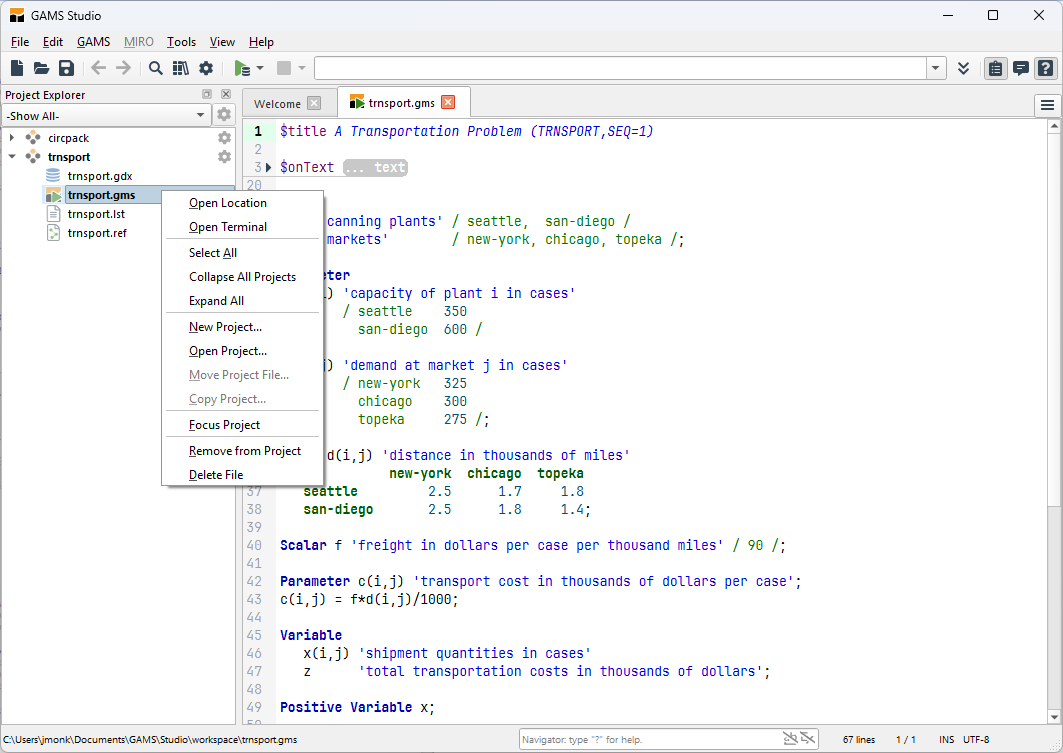Click the Run GAMS play button

point(241,68)
